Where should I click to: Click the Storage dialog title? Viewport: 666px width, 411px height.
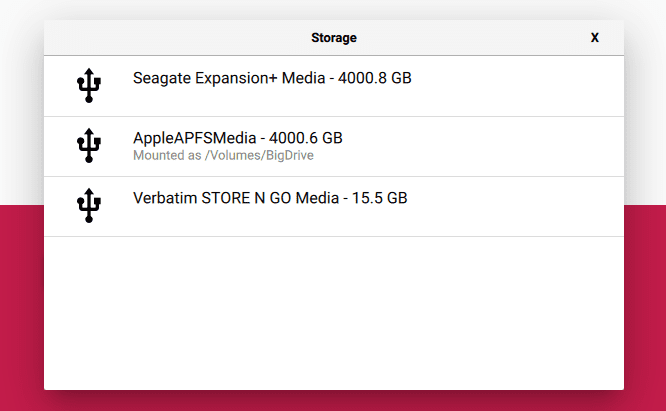(x=334, y=38)
